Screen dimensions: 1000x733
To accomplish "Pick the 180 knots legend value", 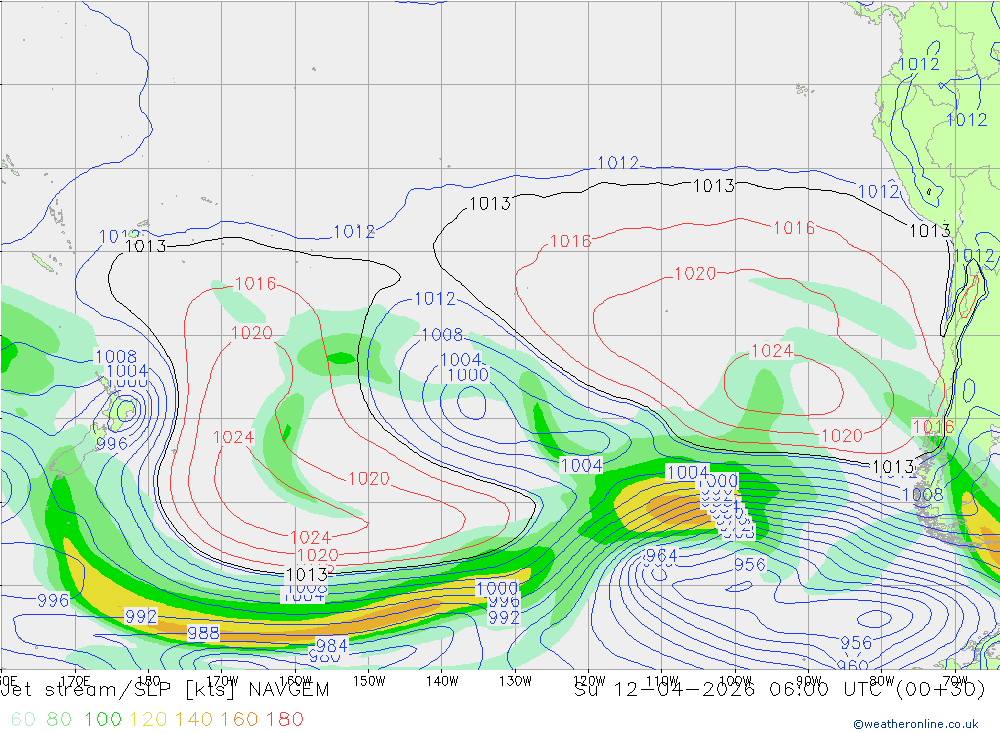I will click(x=284, y=719).
